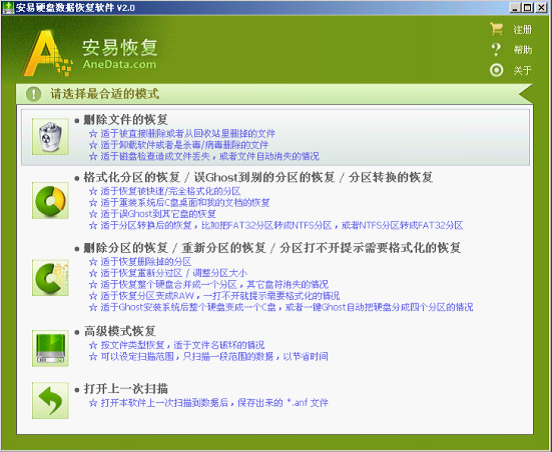Click the trash can icon for deleted file recovery
This screenshot has height=452, width=552.
pyautogui.click(x=50, y=137)
